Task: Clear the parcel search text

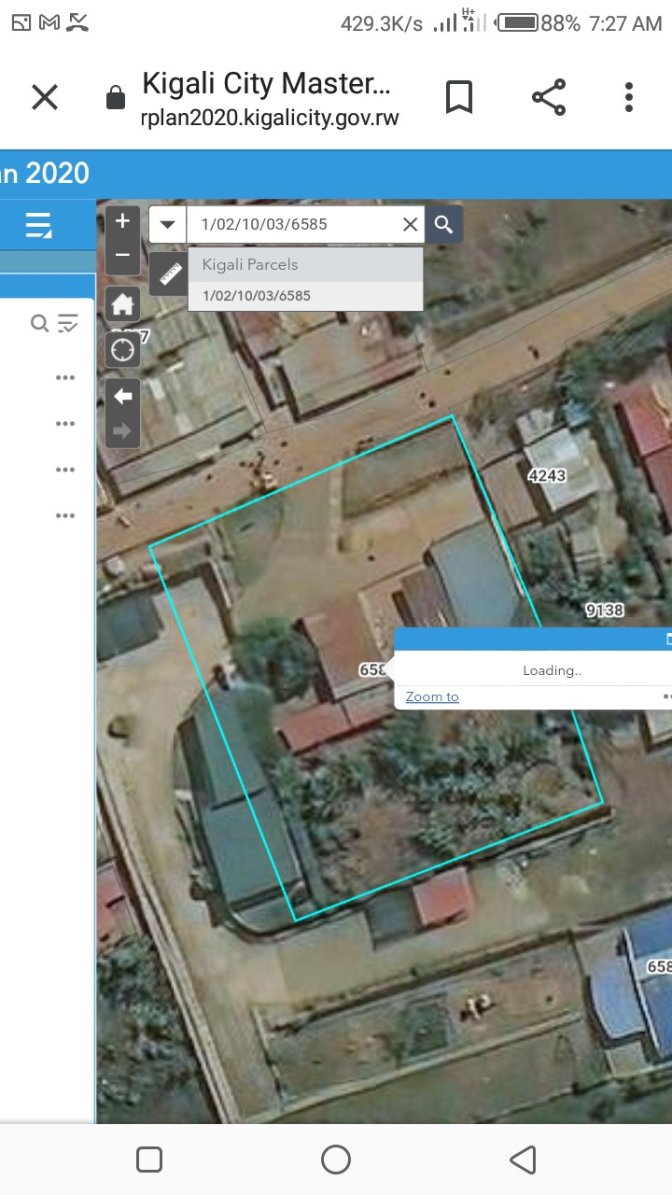Action: 410,224
